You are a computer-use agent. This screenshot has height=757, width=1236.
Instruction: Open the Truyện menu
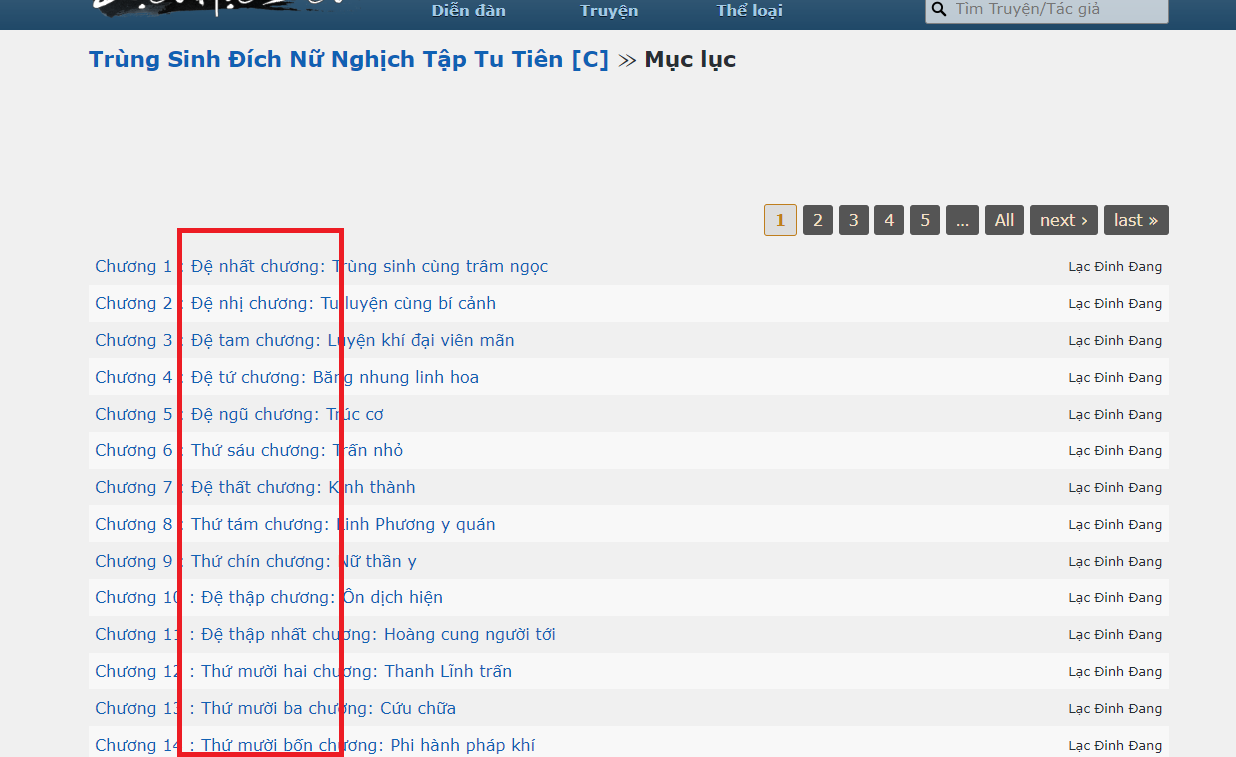click(x=608, y=11)
